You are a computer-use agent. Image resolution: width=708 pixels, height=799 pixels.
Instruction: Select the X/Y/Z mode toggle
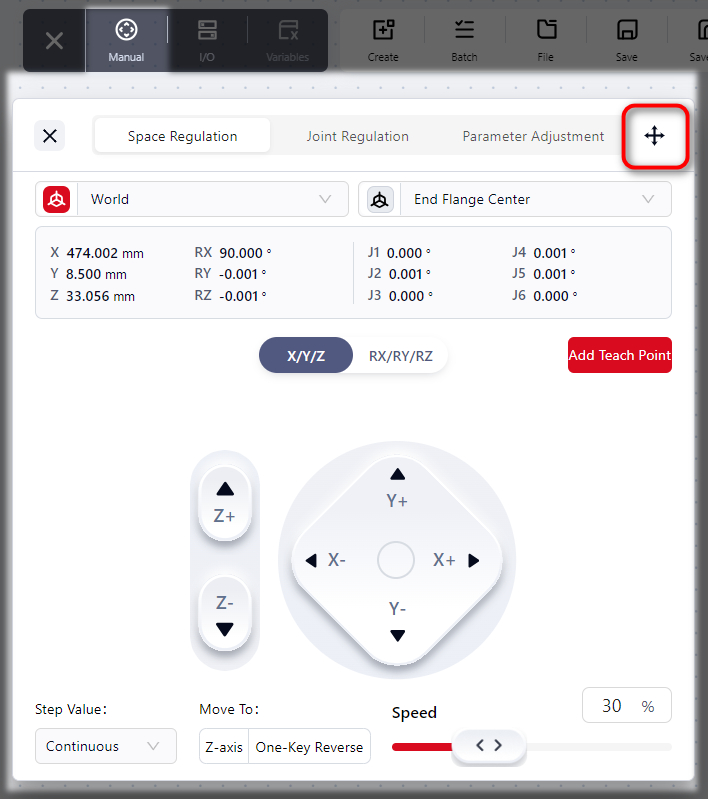pos(305,356)
